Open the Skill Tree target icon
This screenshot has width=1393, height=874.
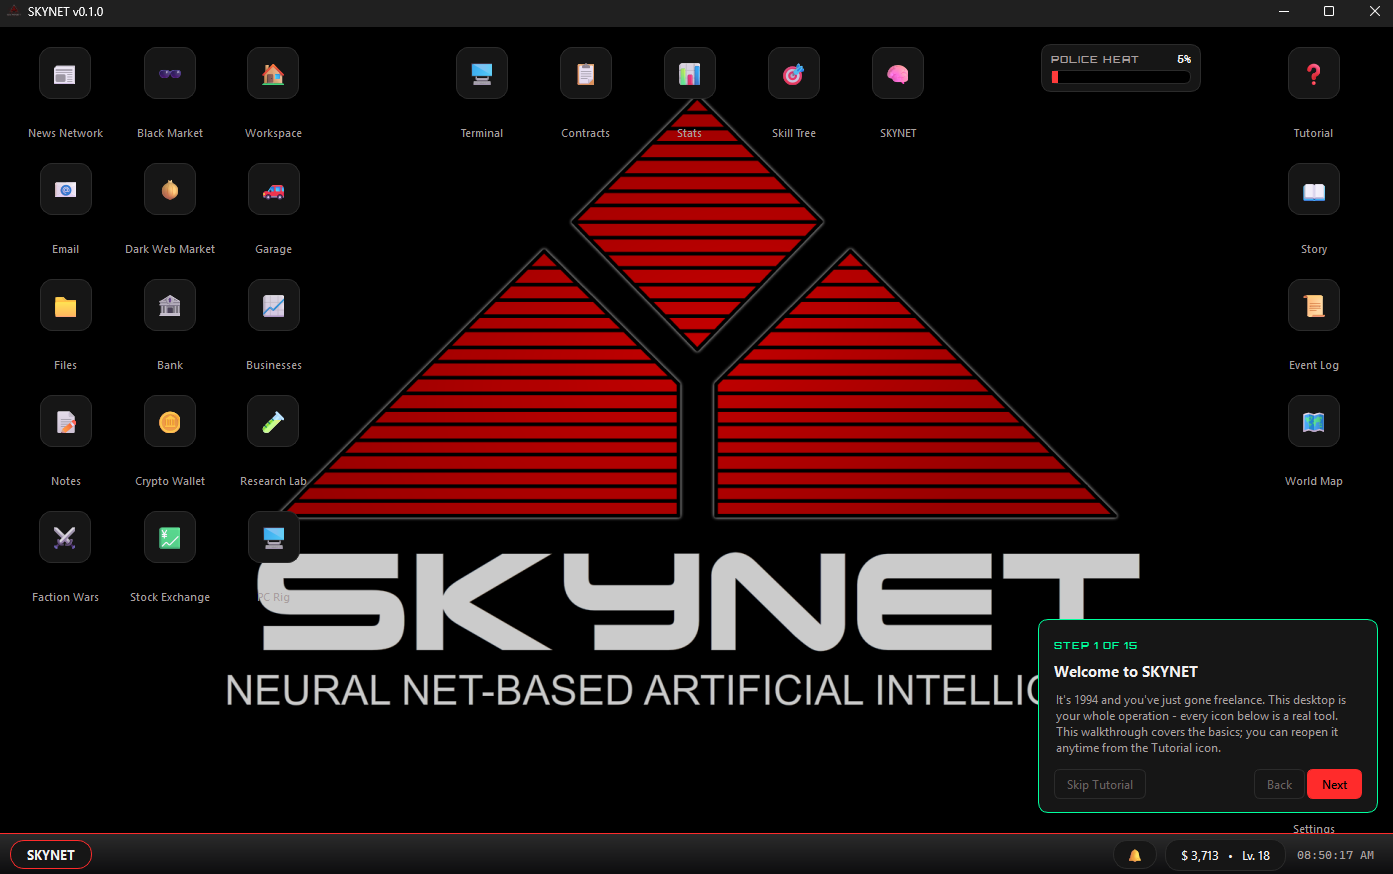[x=794, y=74]
